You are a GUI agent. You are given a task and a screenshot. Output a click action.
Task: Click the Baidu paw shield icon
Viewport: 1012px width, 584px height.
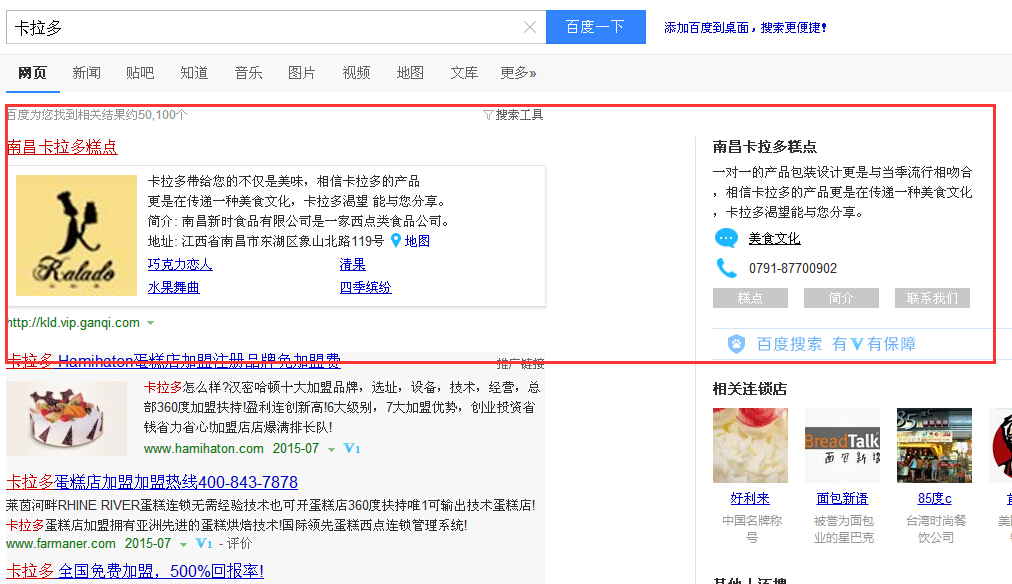pos(736,344)
